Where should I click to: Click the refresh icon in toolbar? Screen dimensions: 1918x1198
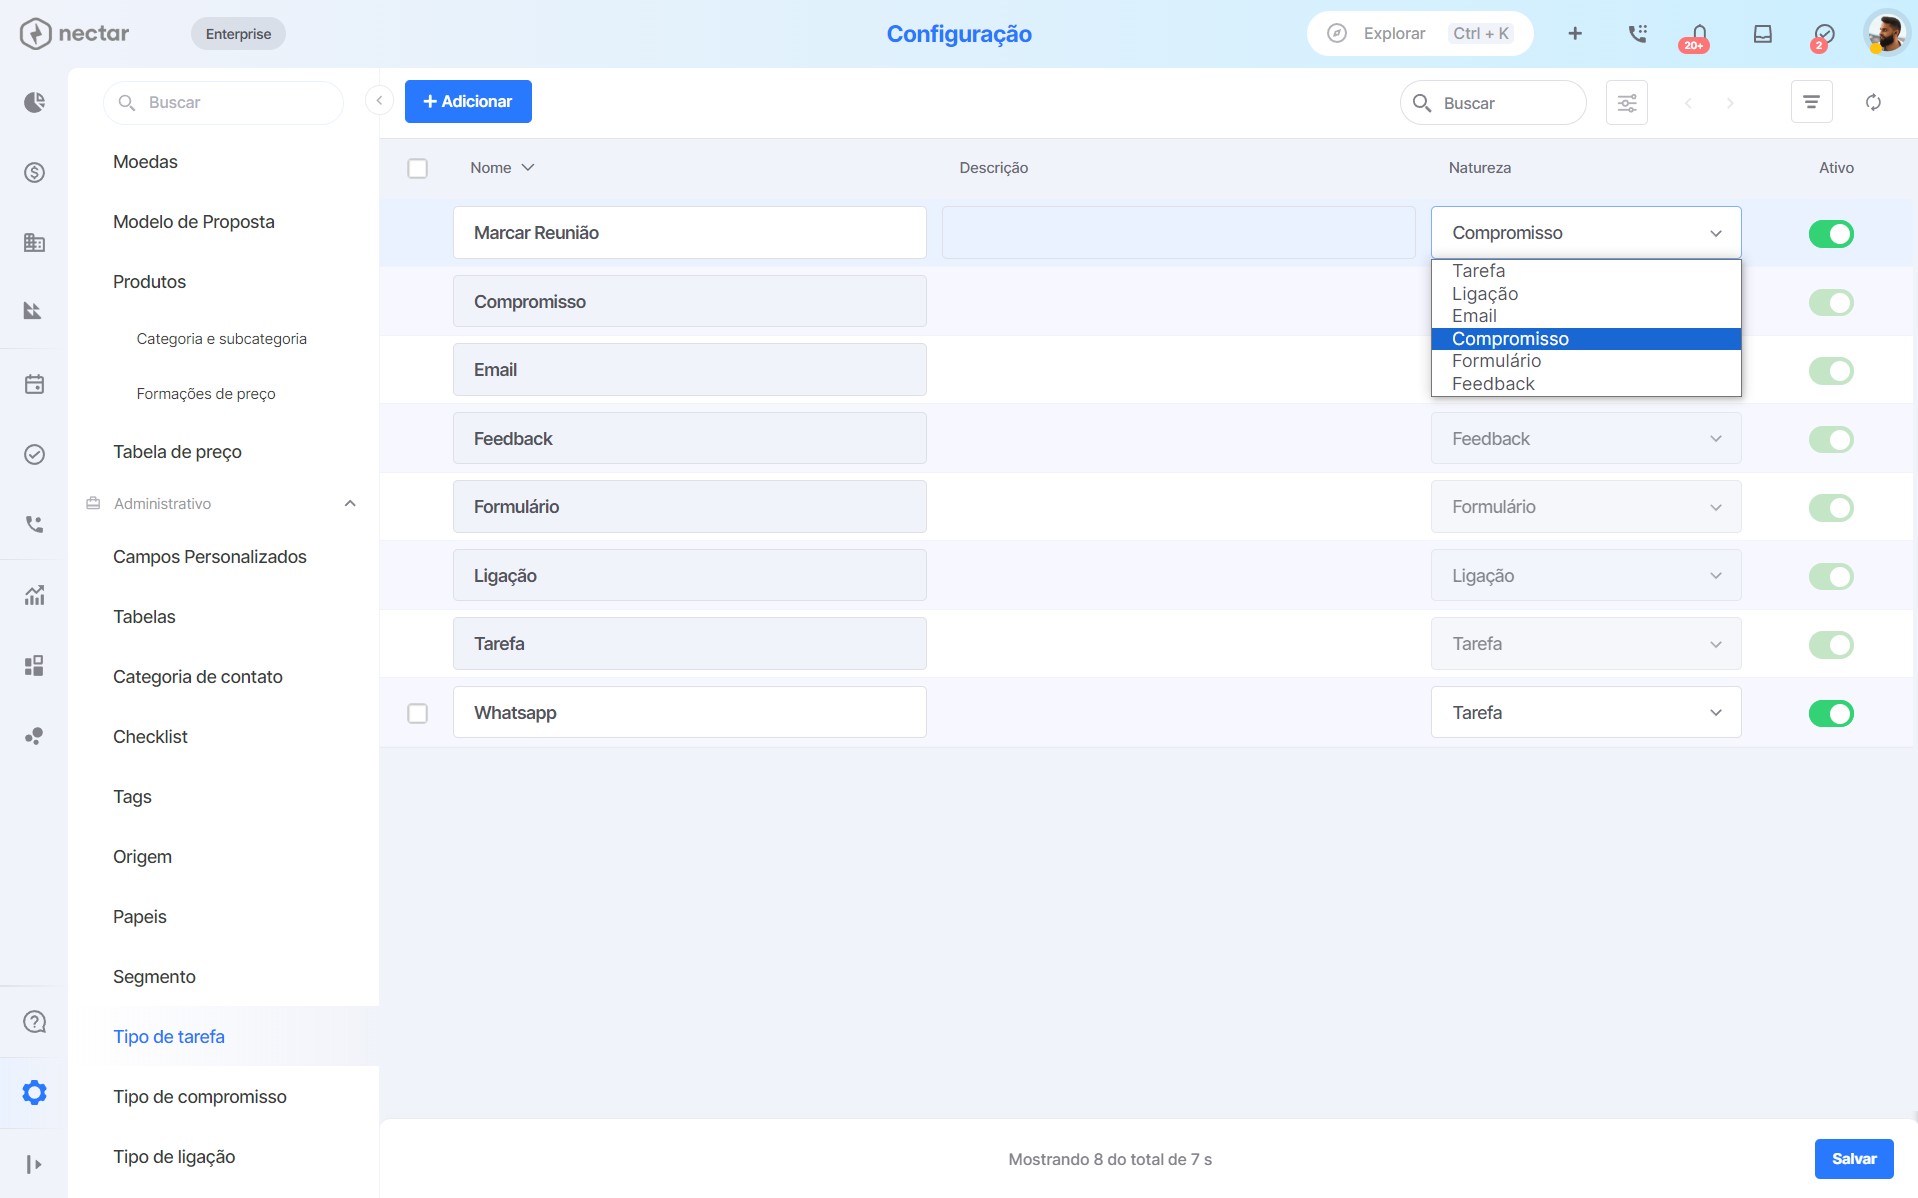1873,102
